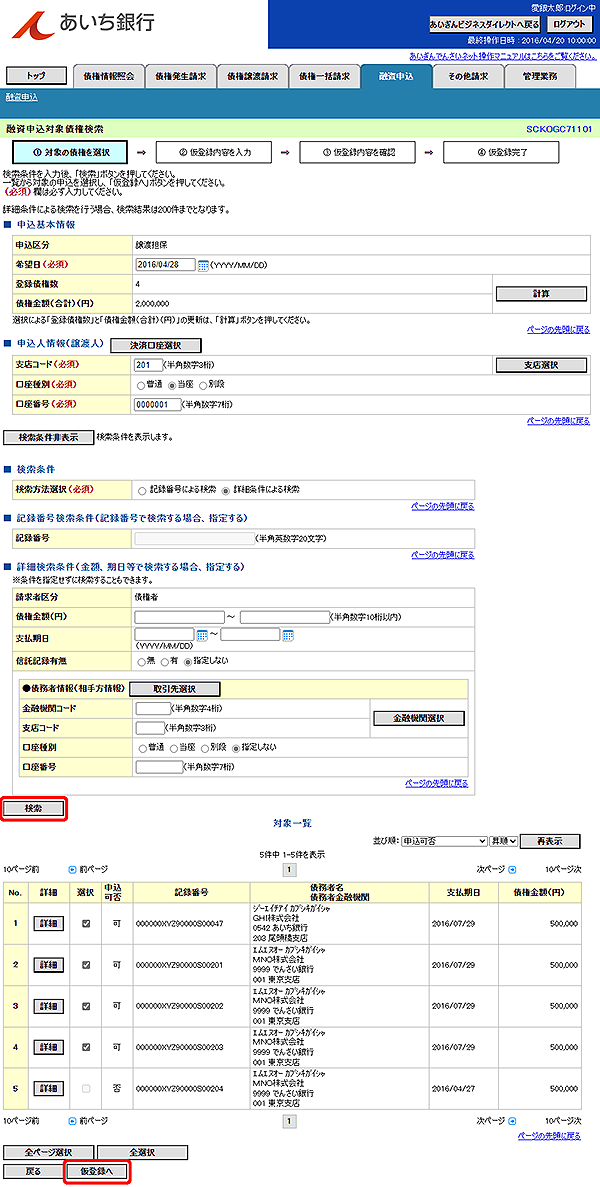Click the 全選択 button
The width and height of the screenshot is (600, 1187).
142,1153
